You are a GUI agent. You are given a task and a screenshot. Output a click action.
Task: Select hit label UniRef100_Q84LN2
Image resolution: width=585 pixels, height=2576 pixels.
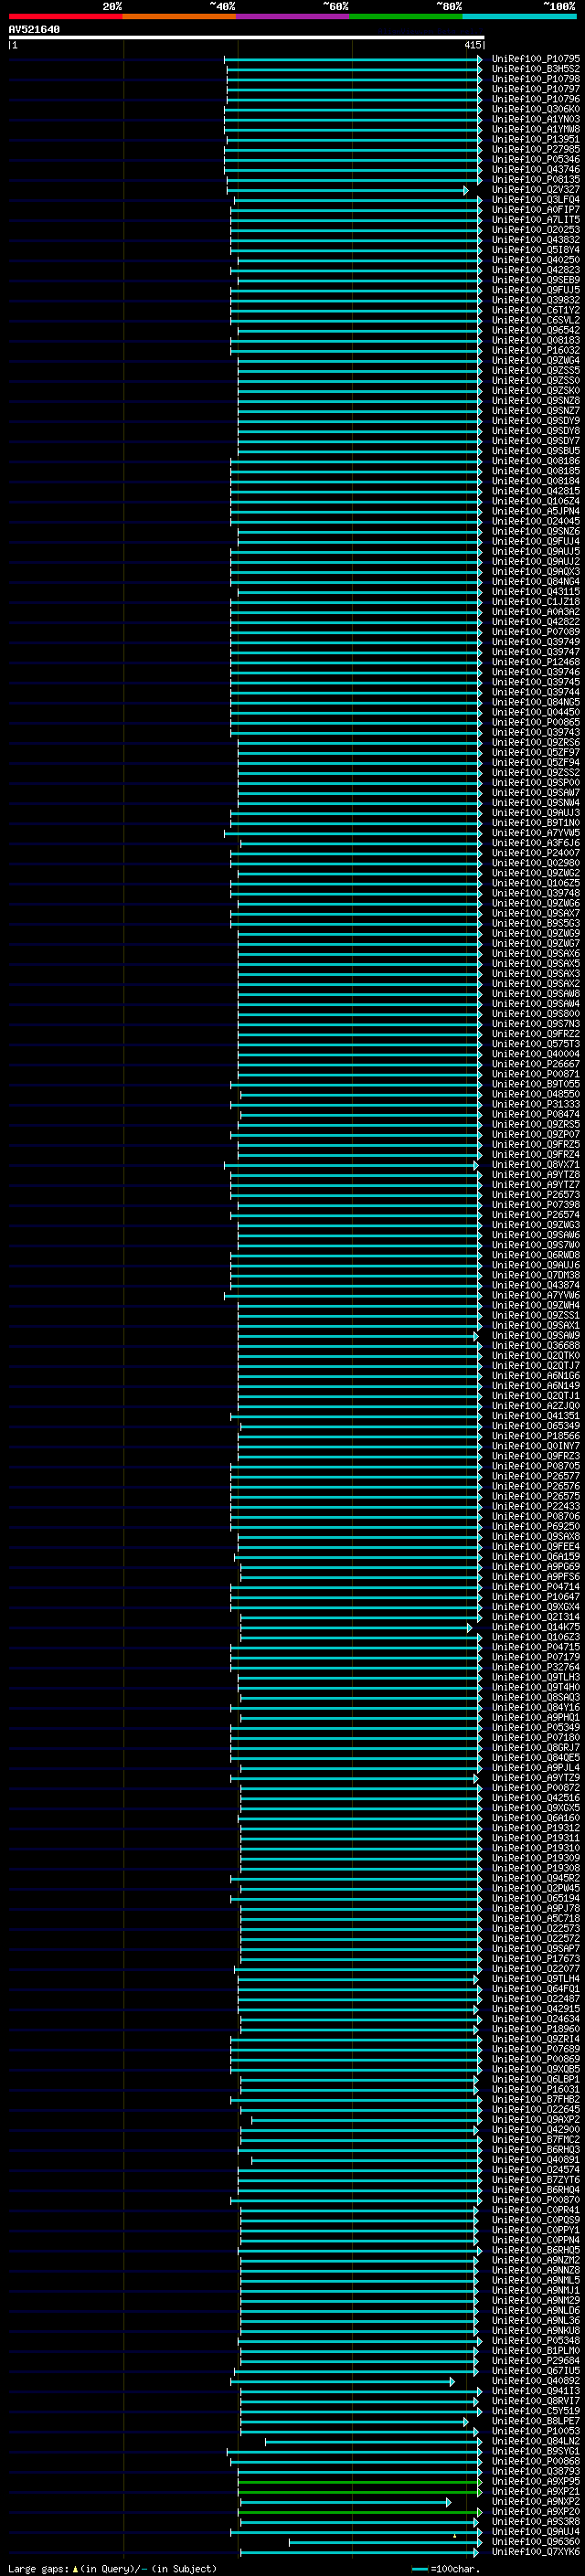(535, 2441)
